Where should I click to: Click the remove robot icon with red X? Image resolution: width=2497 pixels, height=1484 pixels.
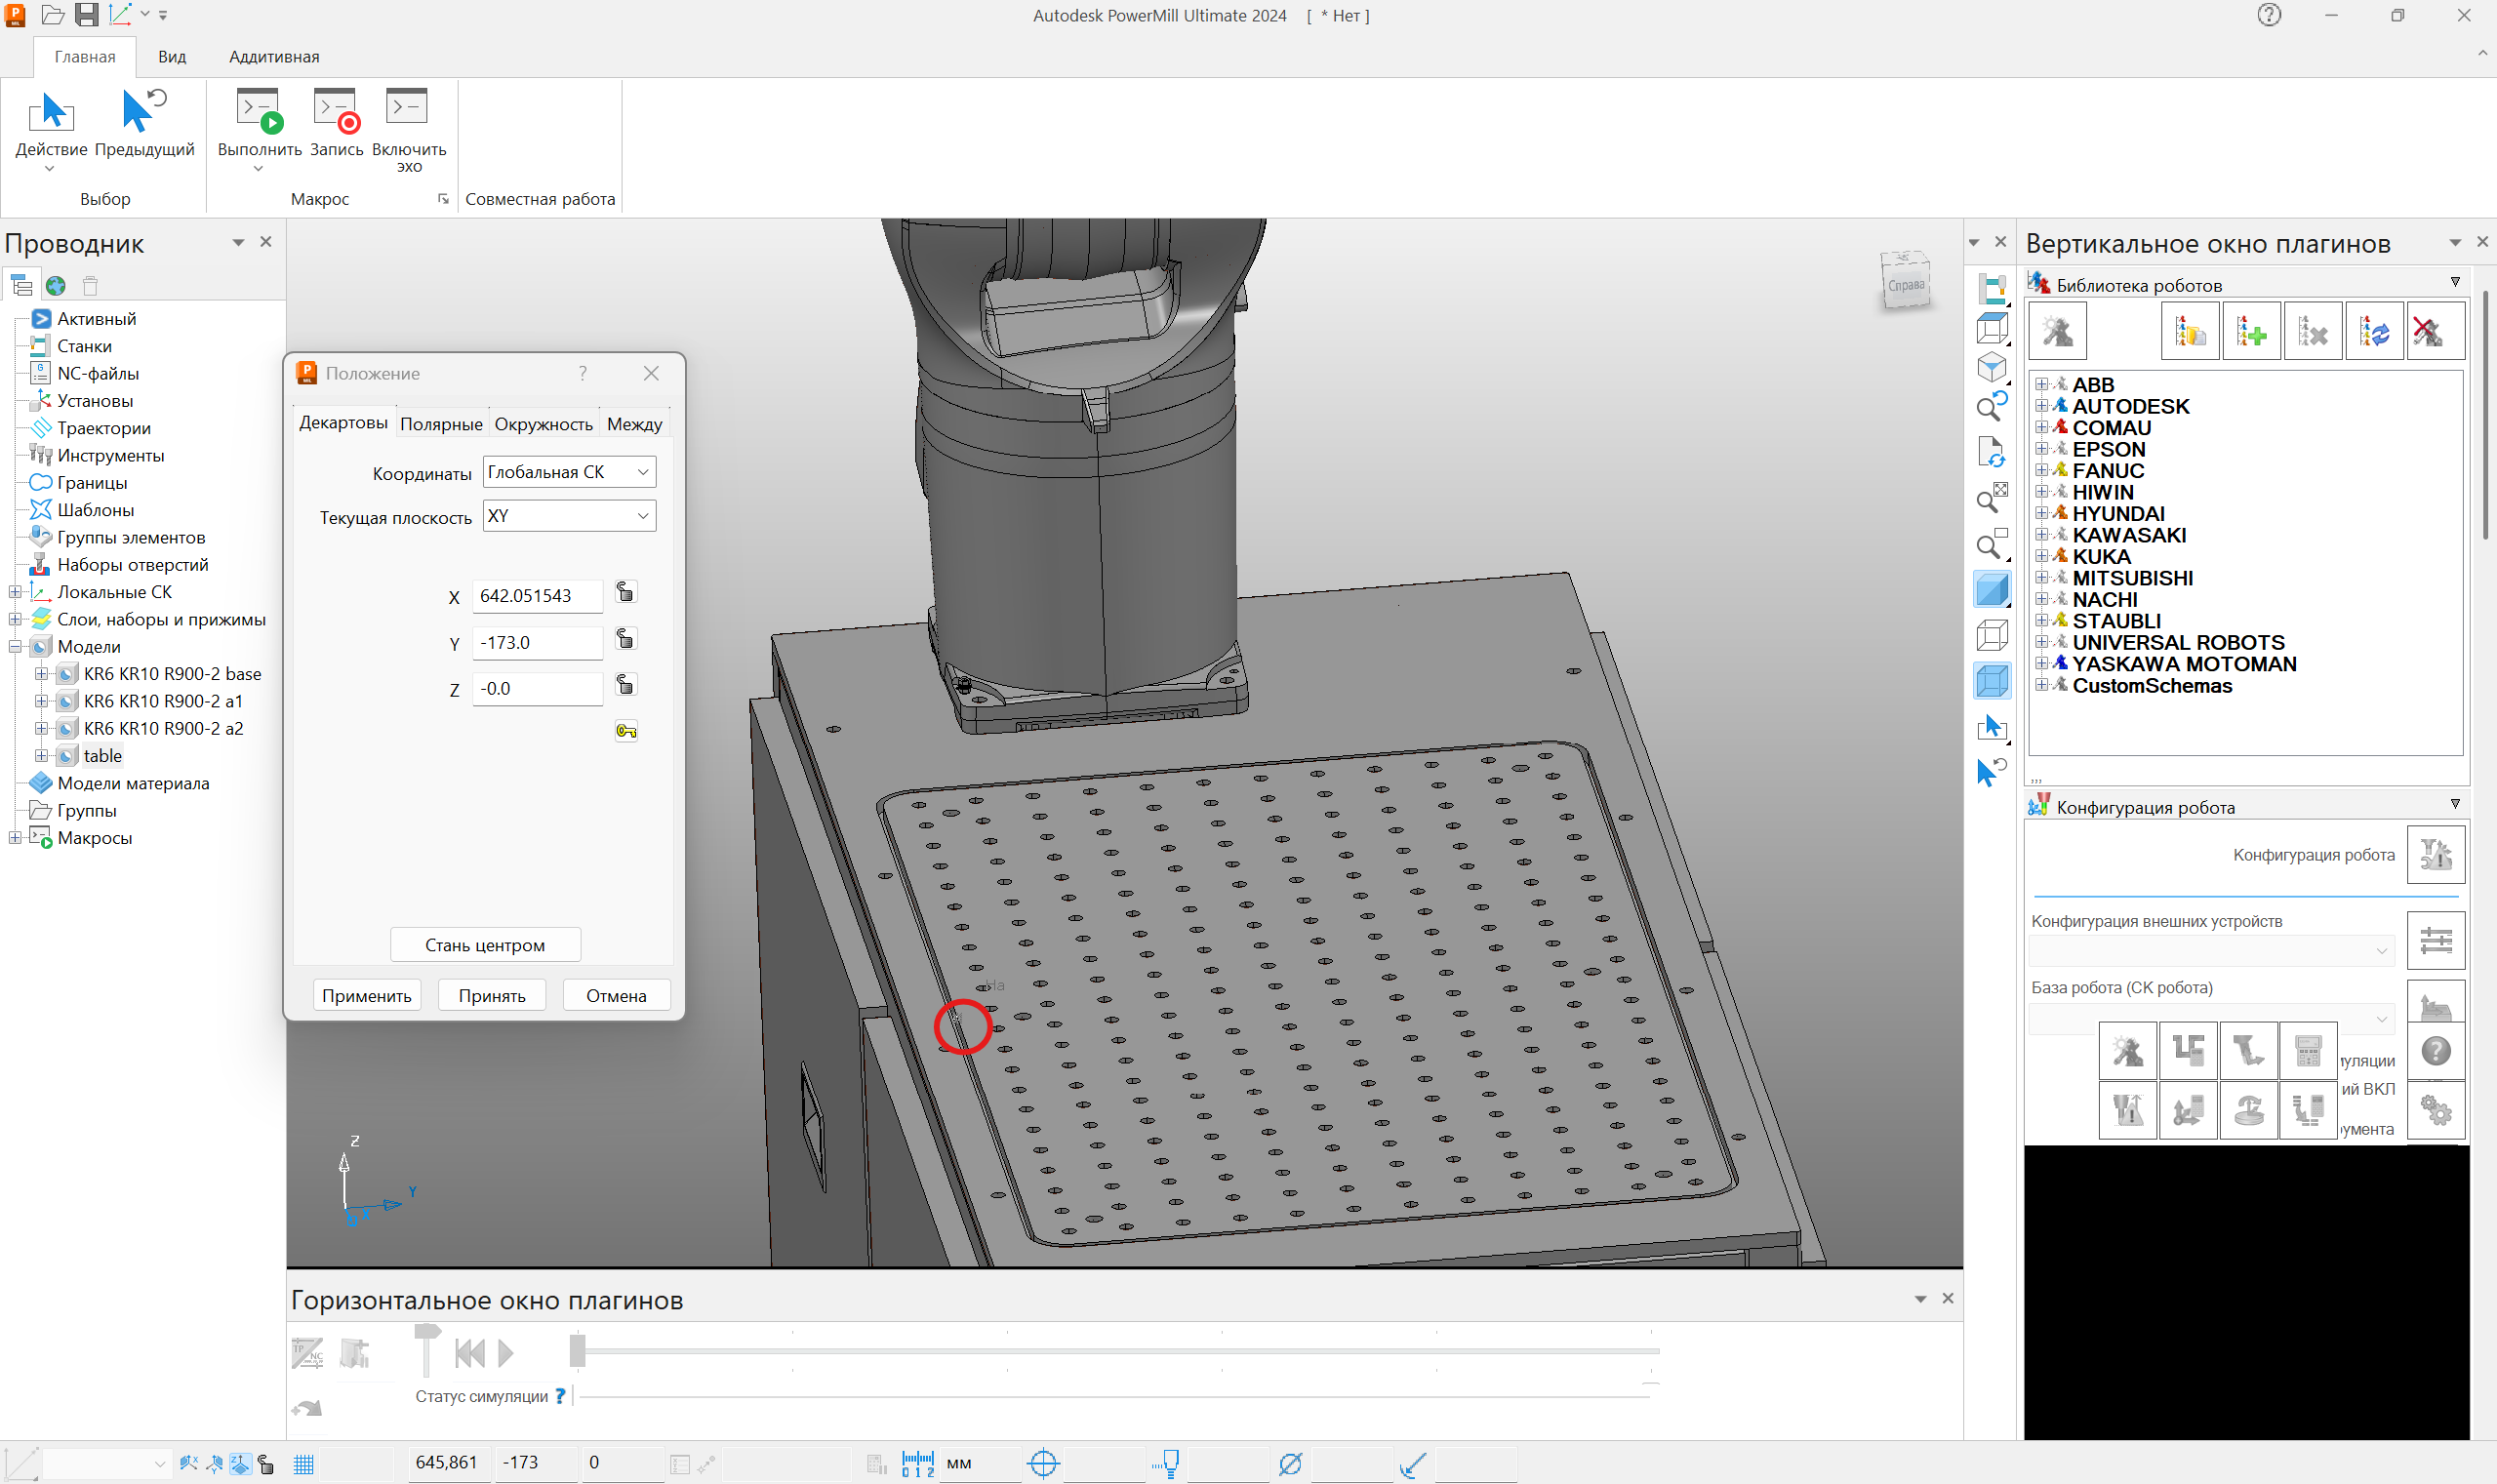(x=2435, y=331)
